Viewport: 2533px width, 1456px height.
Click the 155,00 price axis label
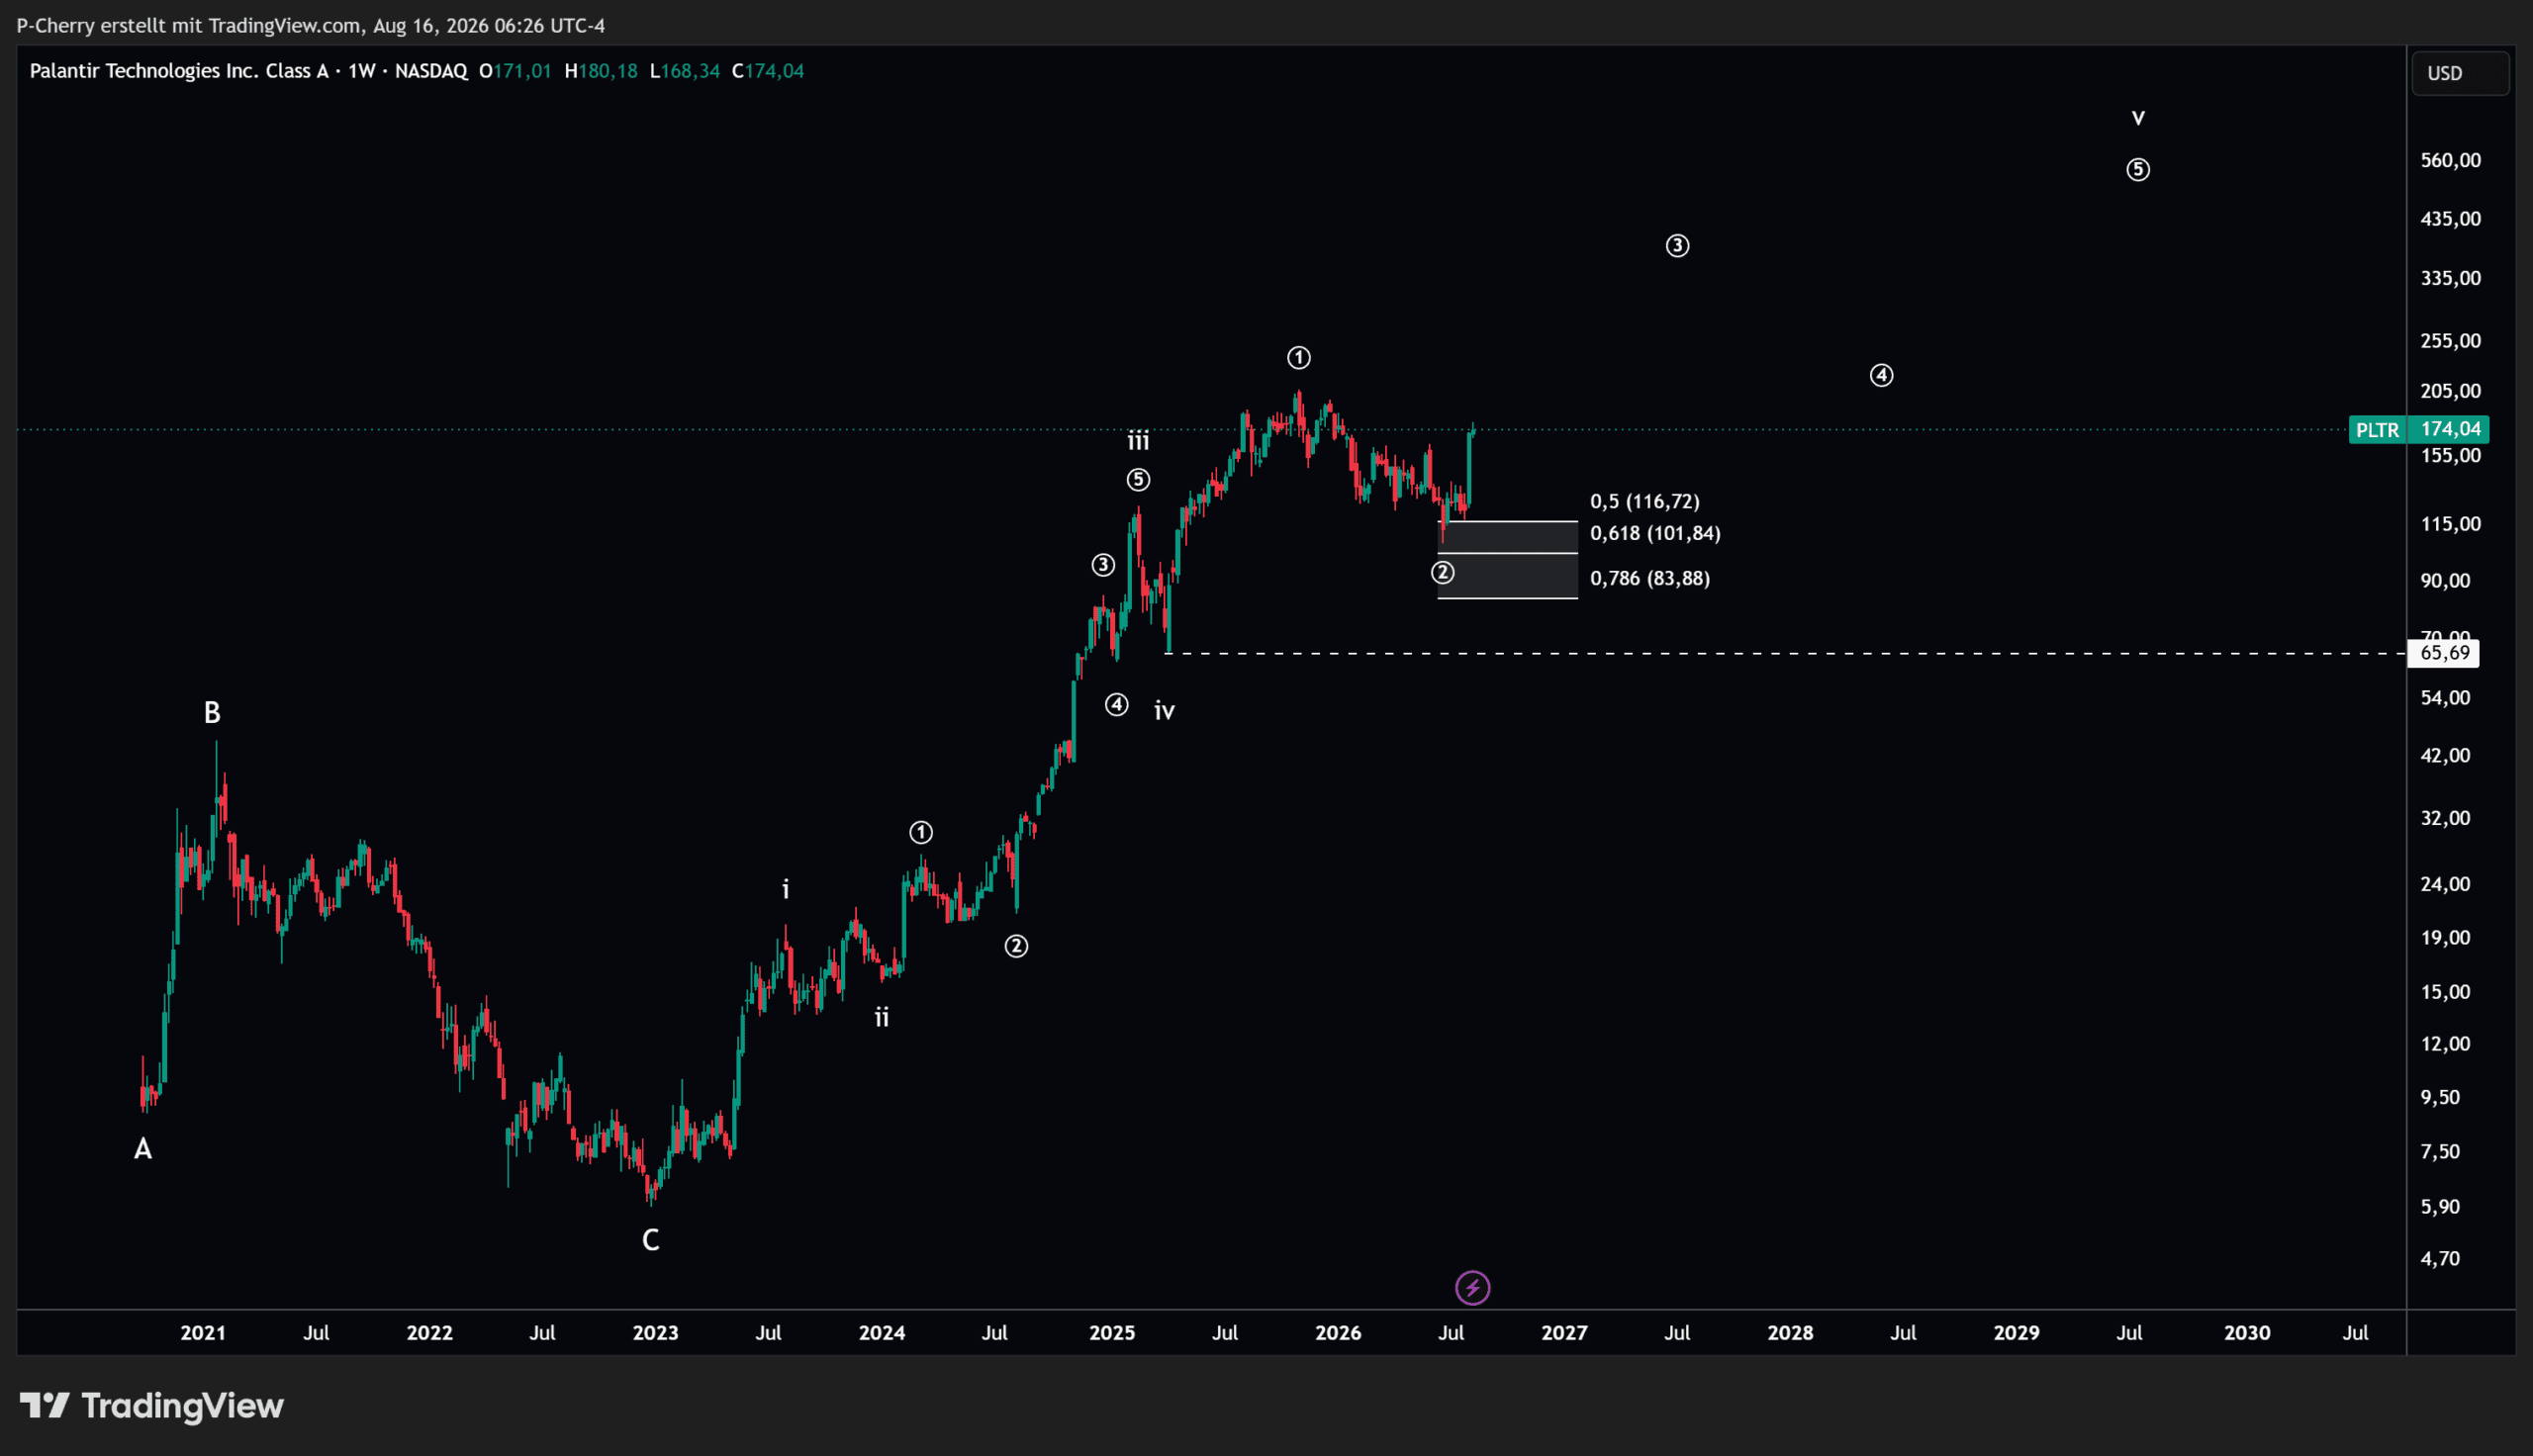click(x=2450, y=456)
